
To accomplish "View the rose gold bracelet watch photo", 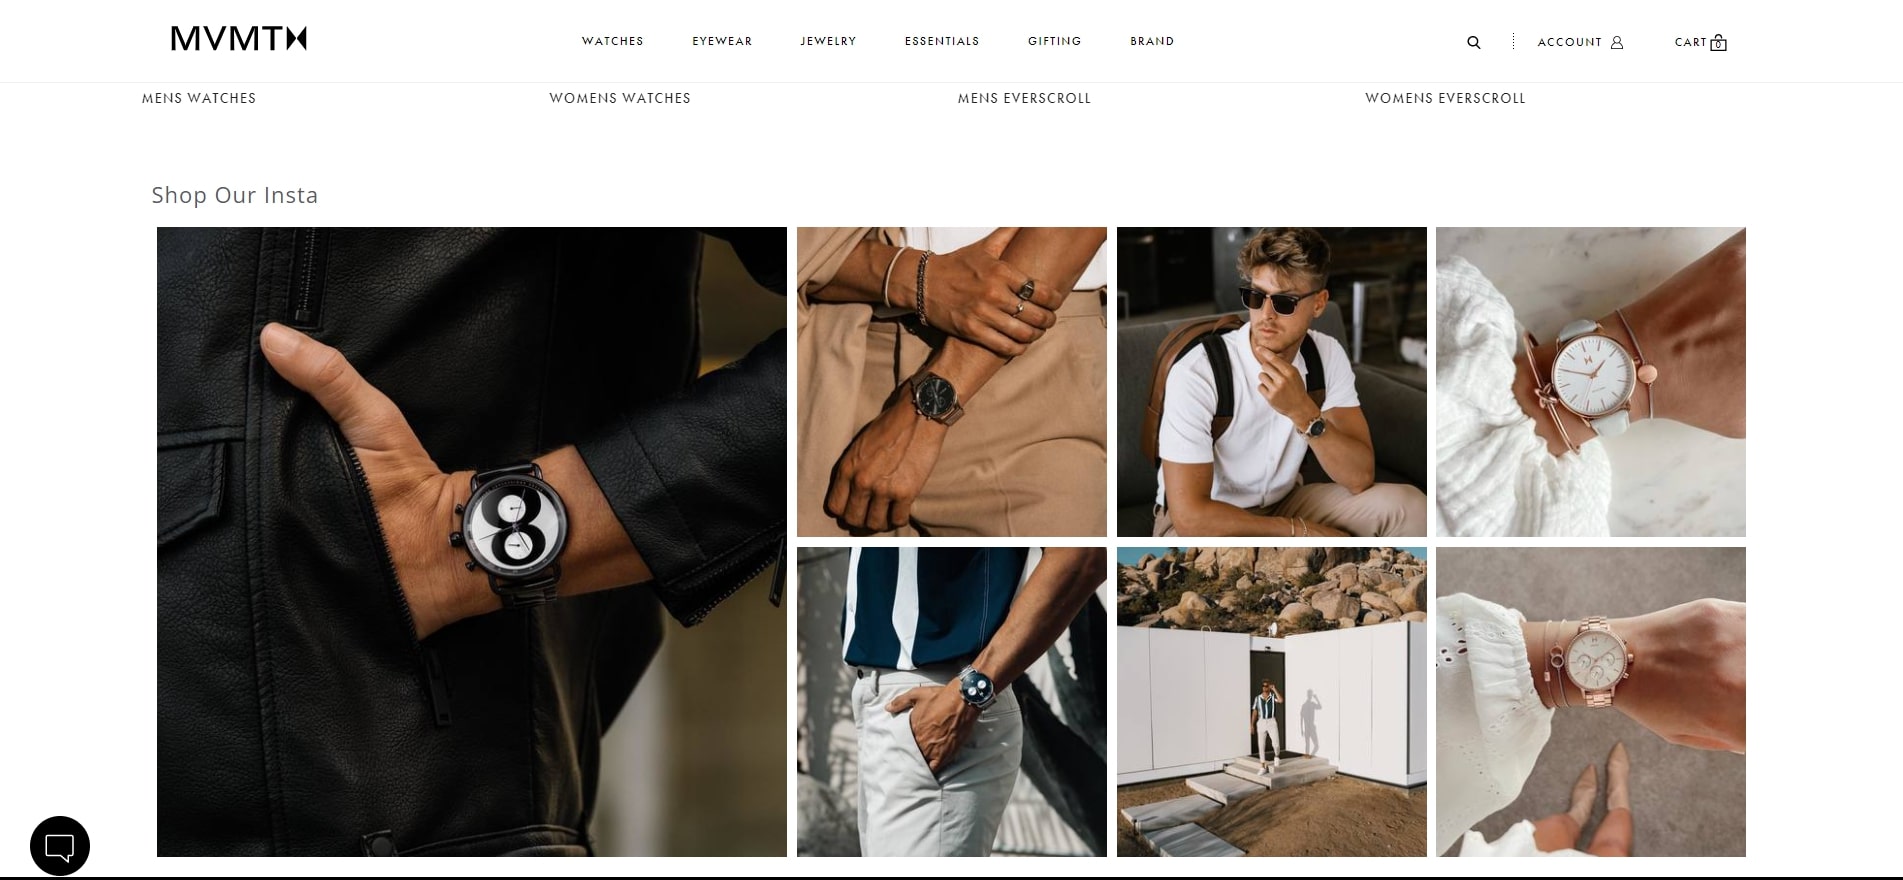I will tap(1591, 702).
